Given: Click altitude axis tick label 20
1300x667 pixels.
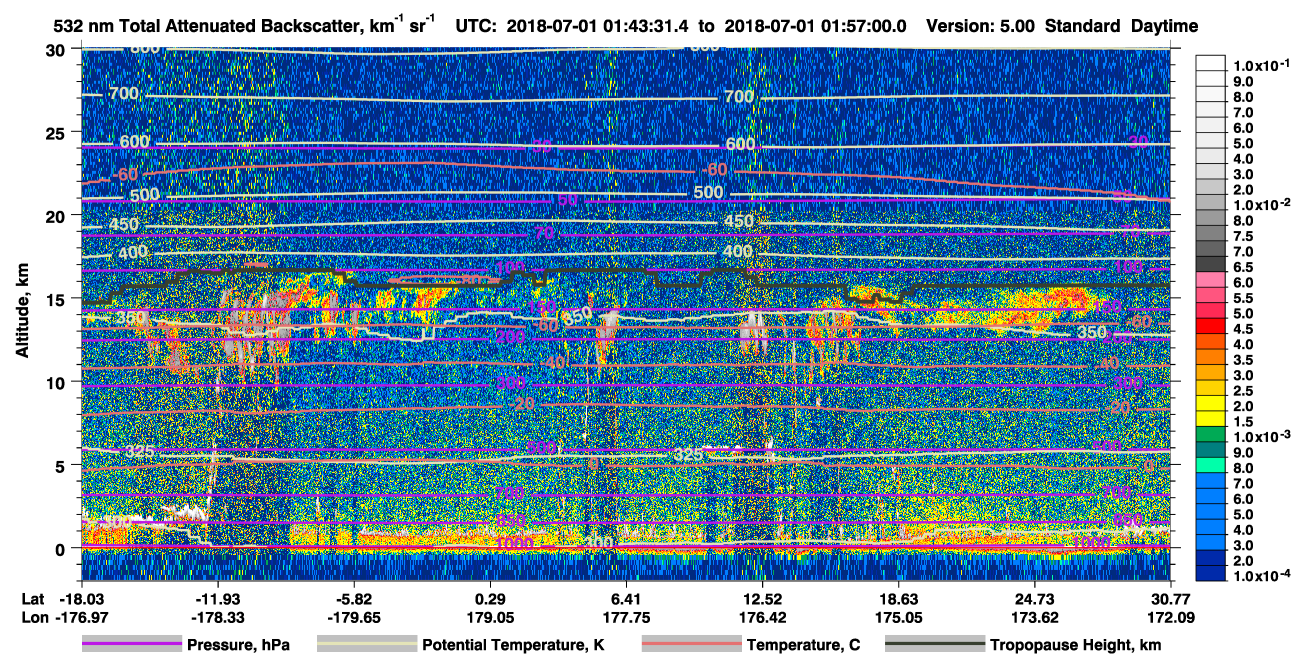Looking at the screenshot, I should (x=56, y=215).
